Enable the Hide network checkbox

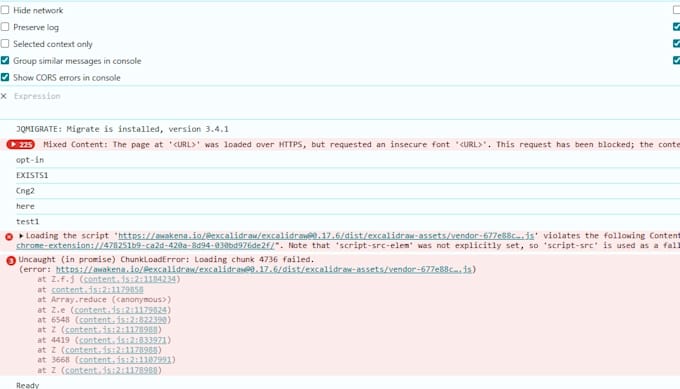click(5, 10)
